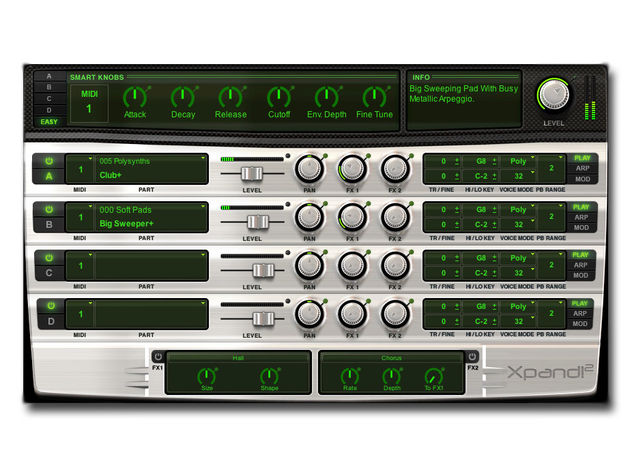Open the empty part C patch dropdown

coord(151,266)
